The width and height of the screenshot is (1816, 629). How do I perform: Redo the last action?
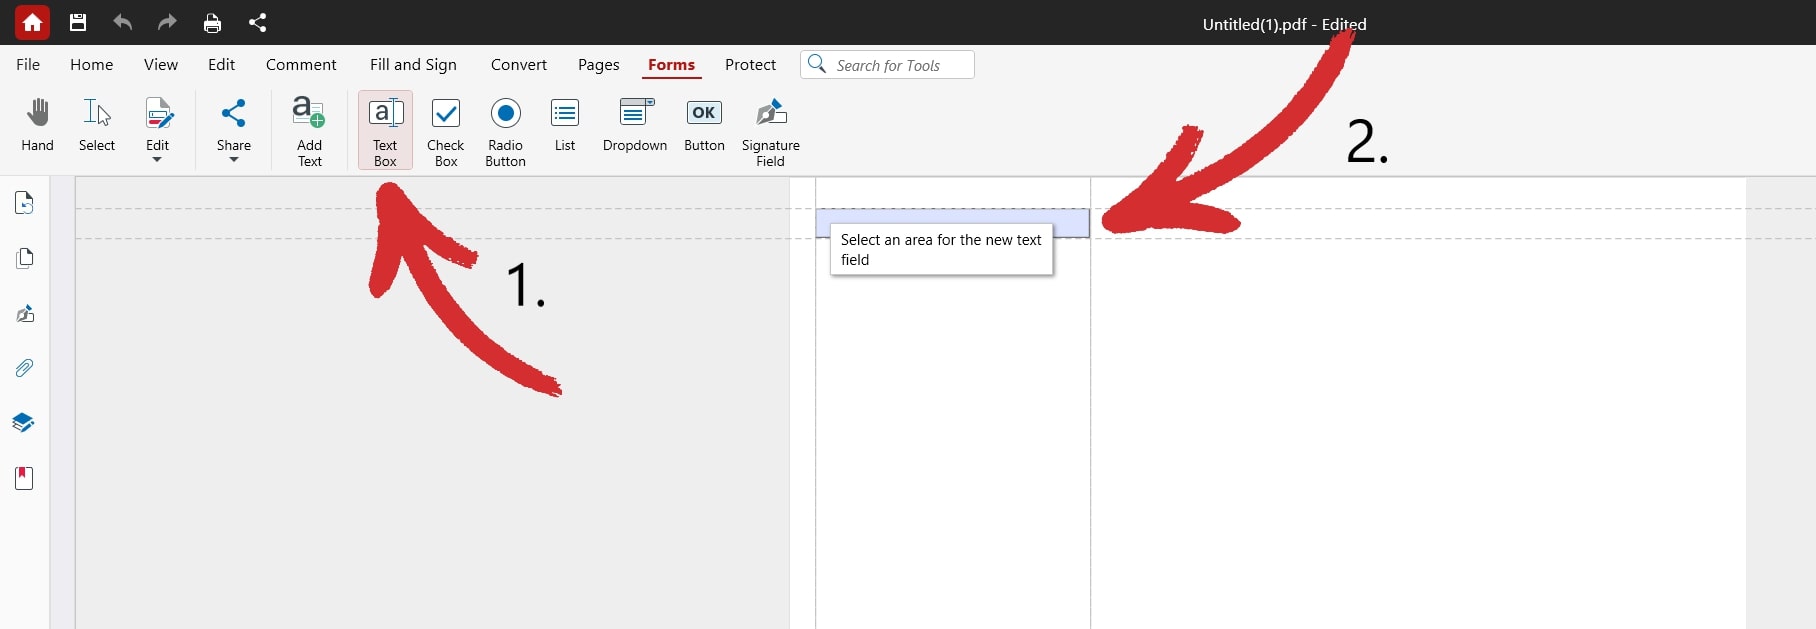[167, 22]
